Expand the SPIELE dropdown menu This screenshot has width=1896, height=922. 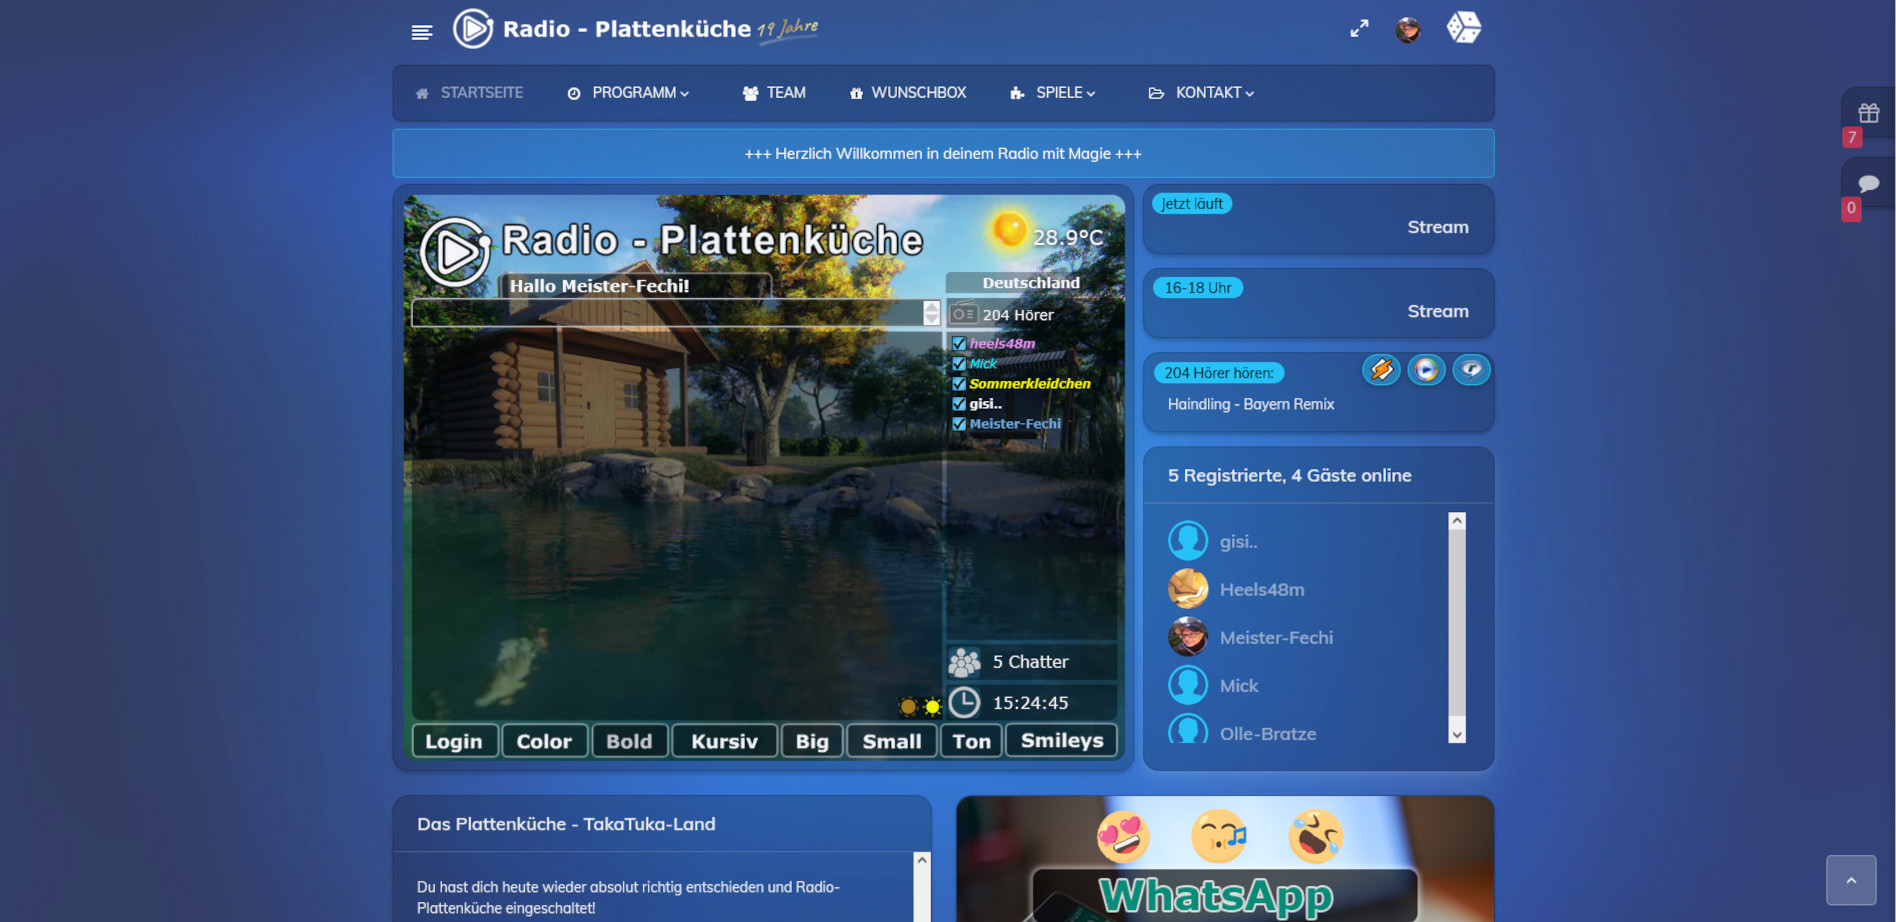tap(1053, 93)
